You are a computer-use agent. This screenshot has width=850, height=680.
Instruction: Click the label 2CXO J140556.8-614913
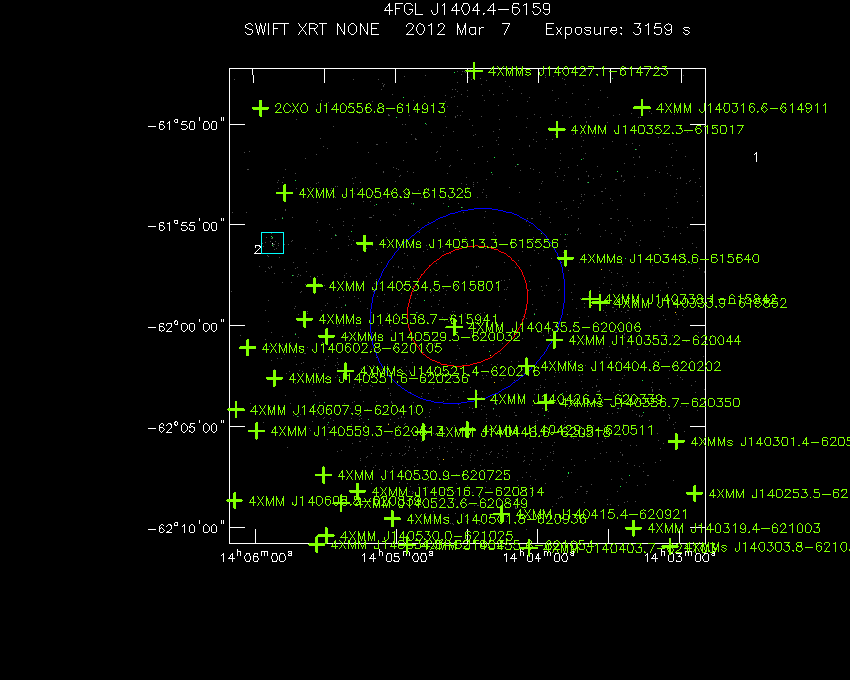[360, 108]
